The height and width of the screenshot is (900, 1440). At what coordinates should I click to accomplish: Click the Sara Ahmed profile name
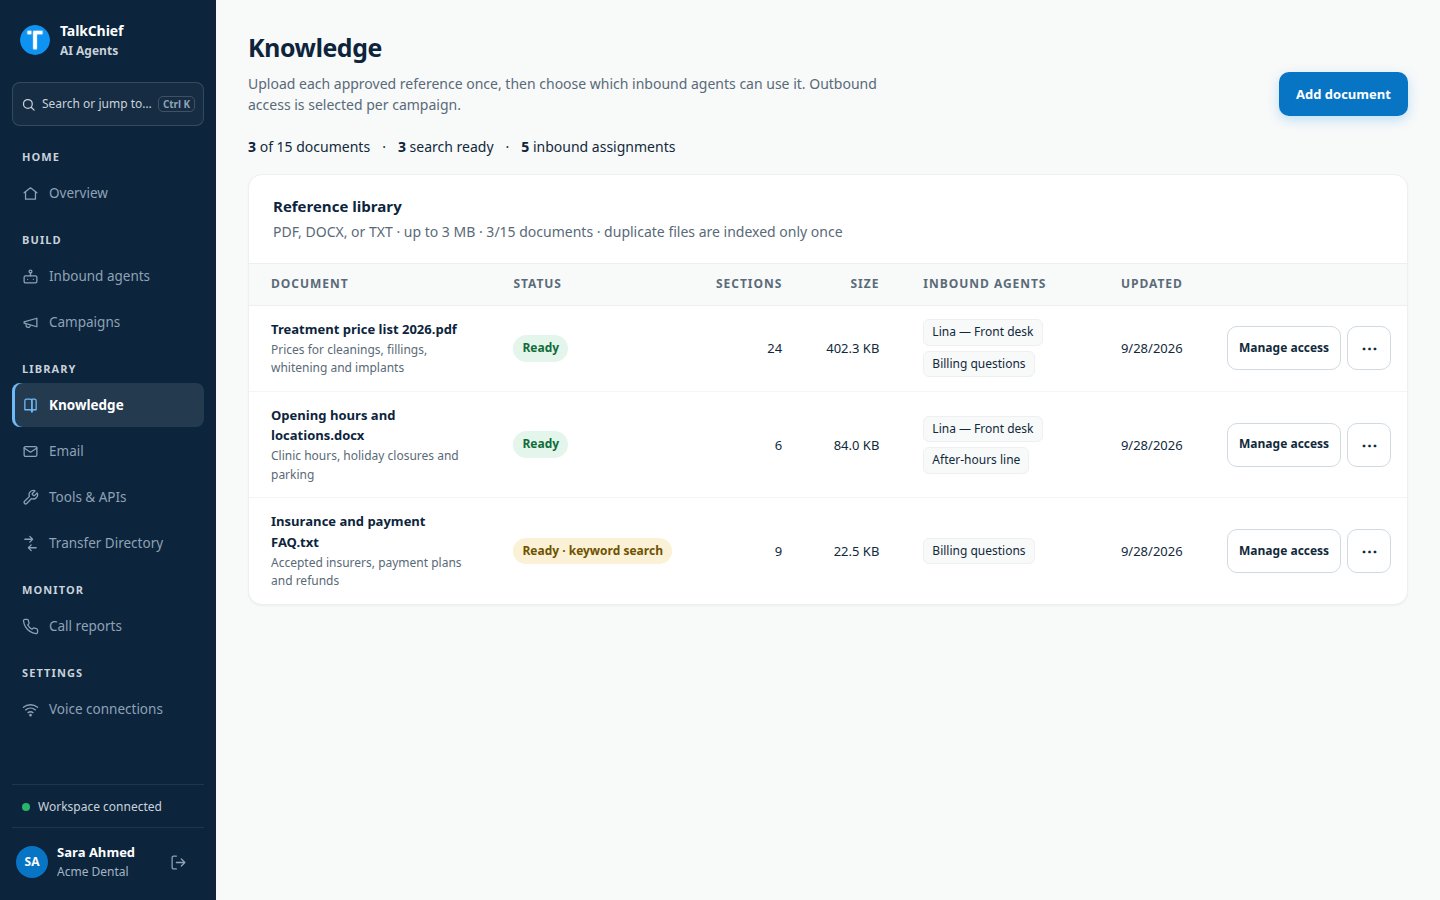96,852
